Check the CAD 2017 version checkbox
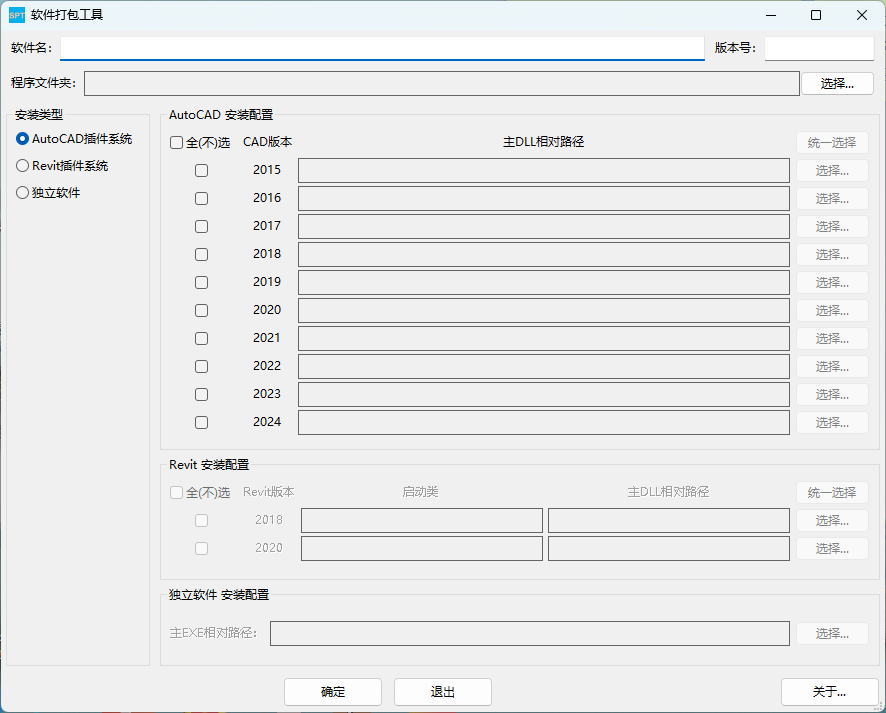Image resolution: width=886 pixels, height=713 pixels. pyautogui.click(x=201, y=227)
